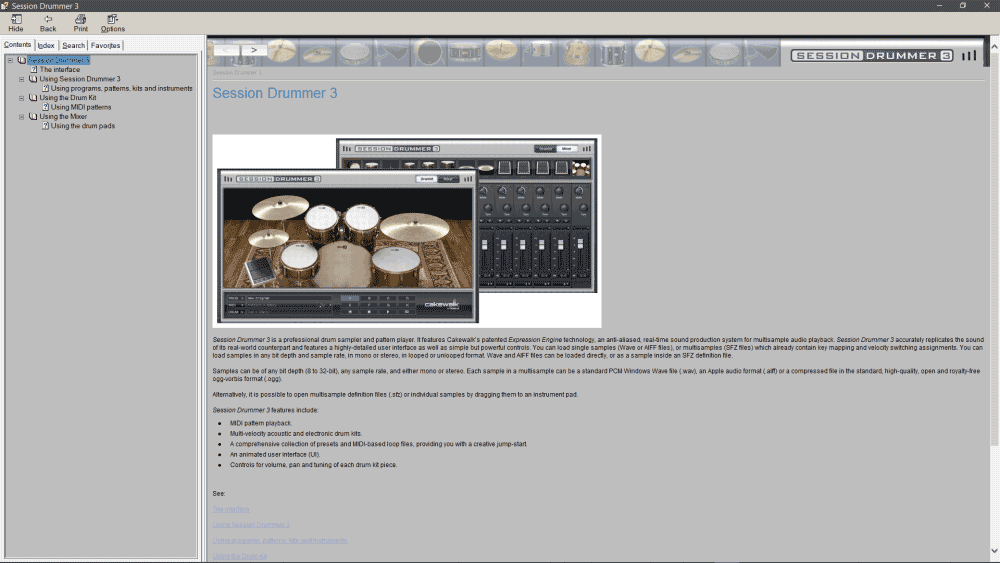
Task: Open the Options toolbar menu
Action: tap(113, 23)
